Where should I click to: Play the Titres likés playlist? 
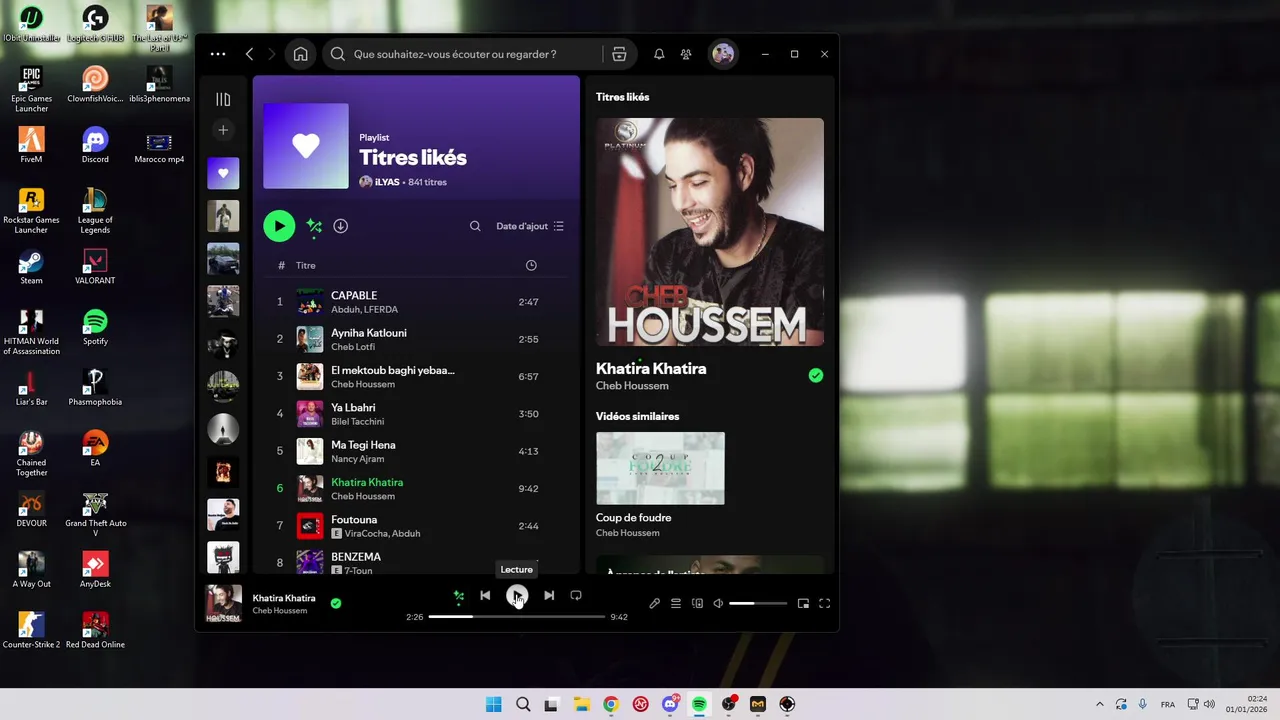point(279,226)
